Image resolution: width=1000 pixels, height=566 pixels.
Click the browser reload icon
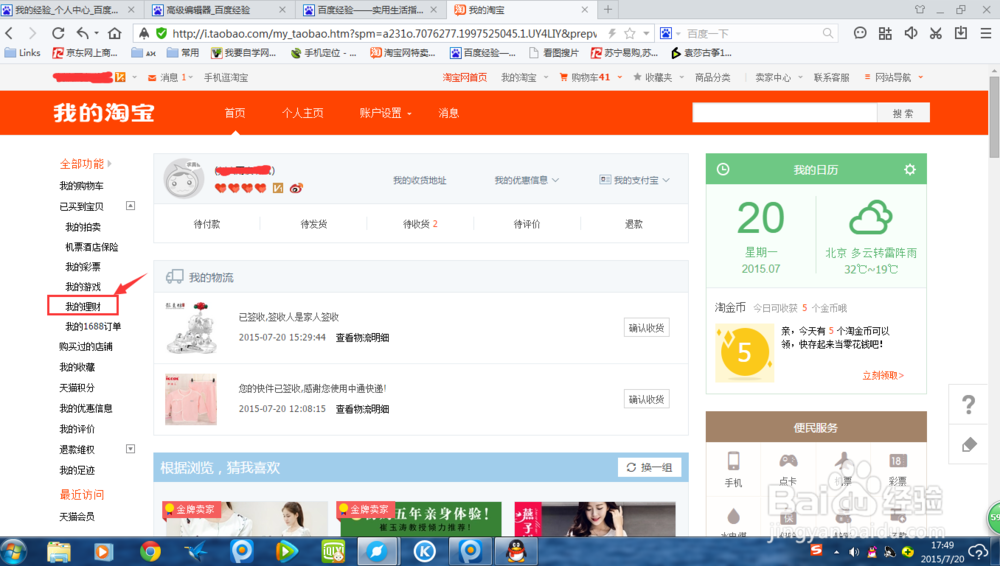58,33
